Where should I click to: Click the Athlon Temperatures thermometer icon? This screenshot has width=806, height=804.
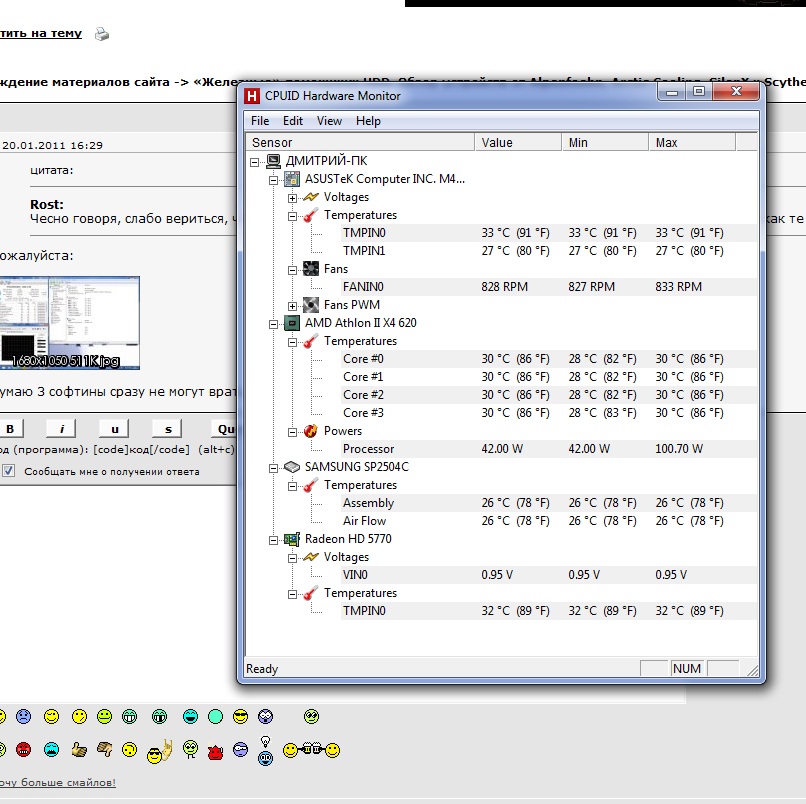pyautogui.click(x=310, y=341)
